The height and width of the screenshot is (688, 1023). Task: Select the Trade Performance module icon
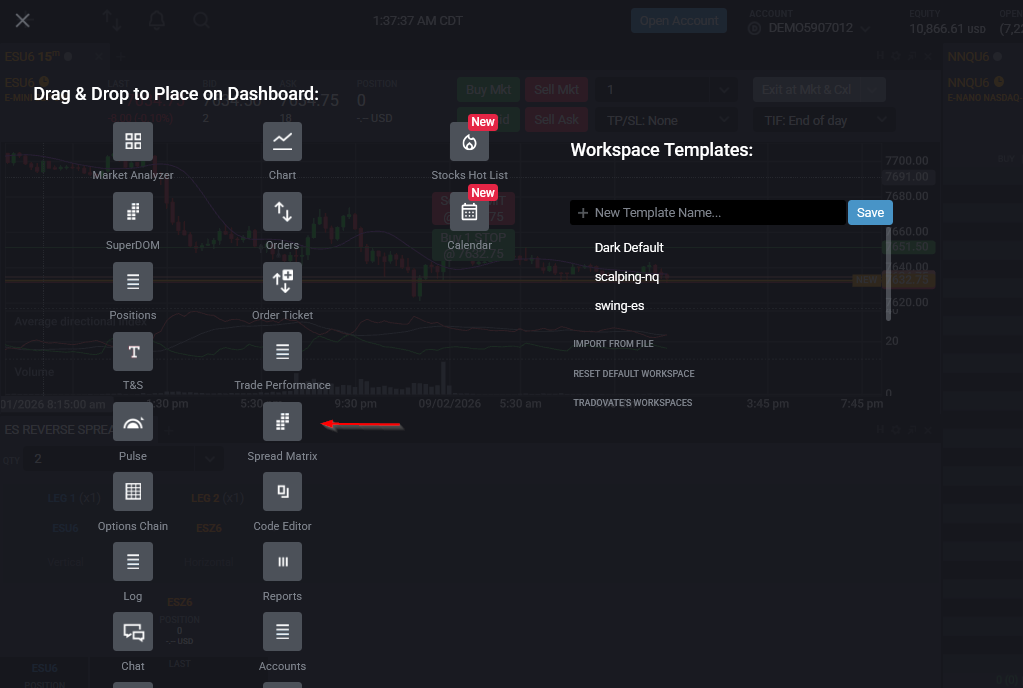(x=282, y=351)
